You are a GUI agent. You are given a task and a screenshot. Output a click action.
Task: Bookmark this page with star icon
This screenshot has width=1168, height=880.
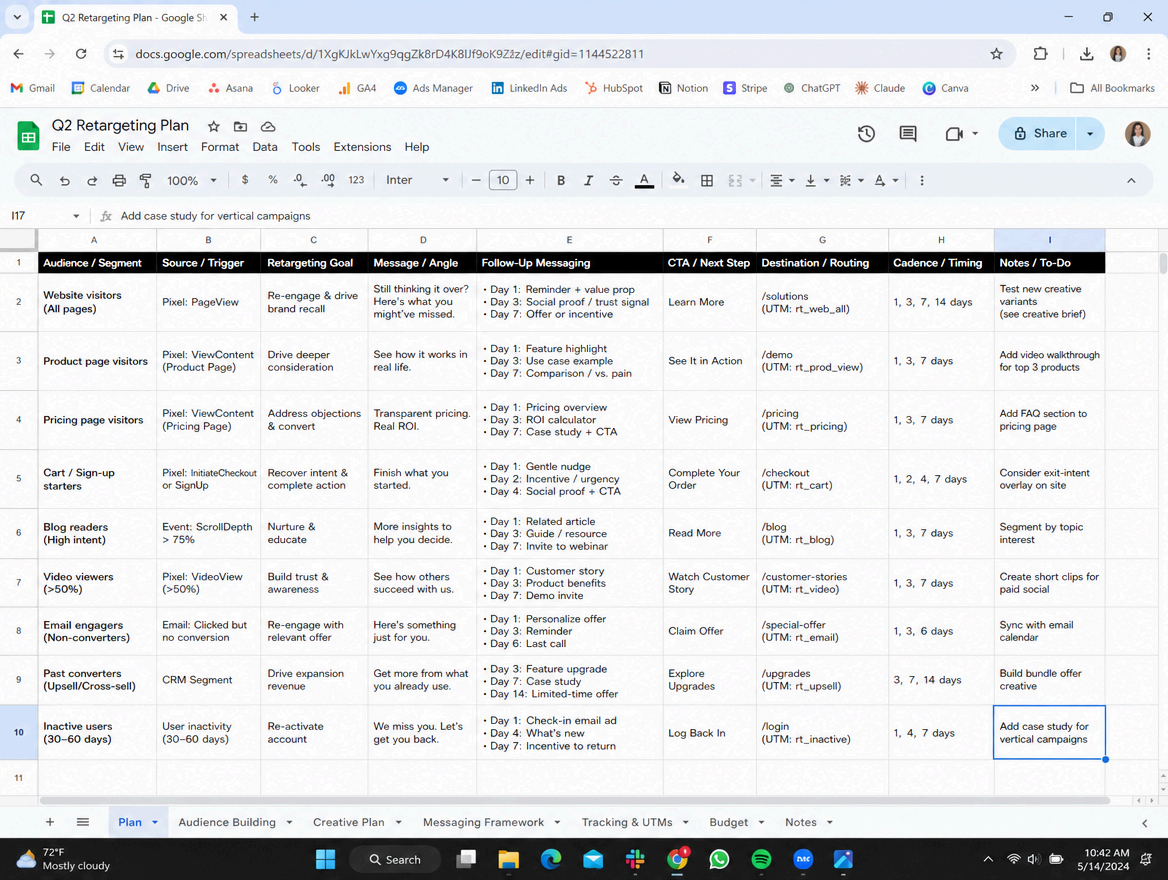pyautogui.click(x=996, y=54)
